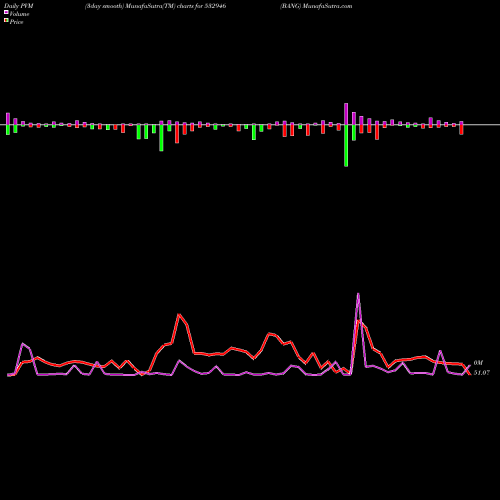
Task: Click the first red price line peak
Action: (179, 314)
